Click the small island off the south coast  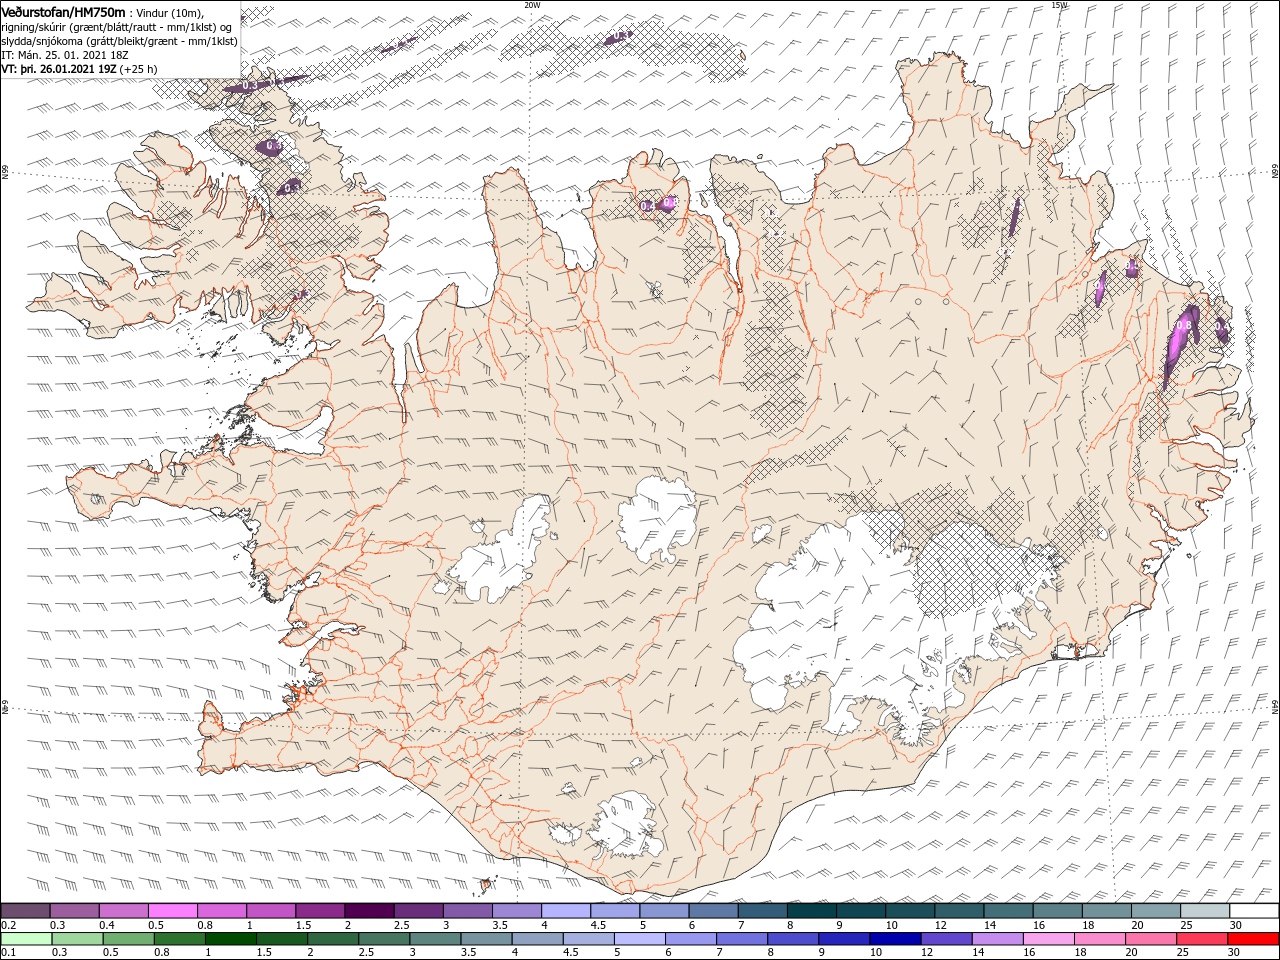click(x=487, y=885)
